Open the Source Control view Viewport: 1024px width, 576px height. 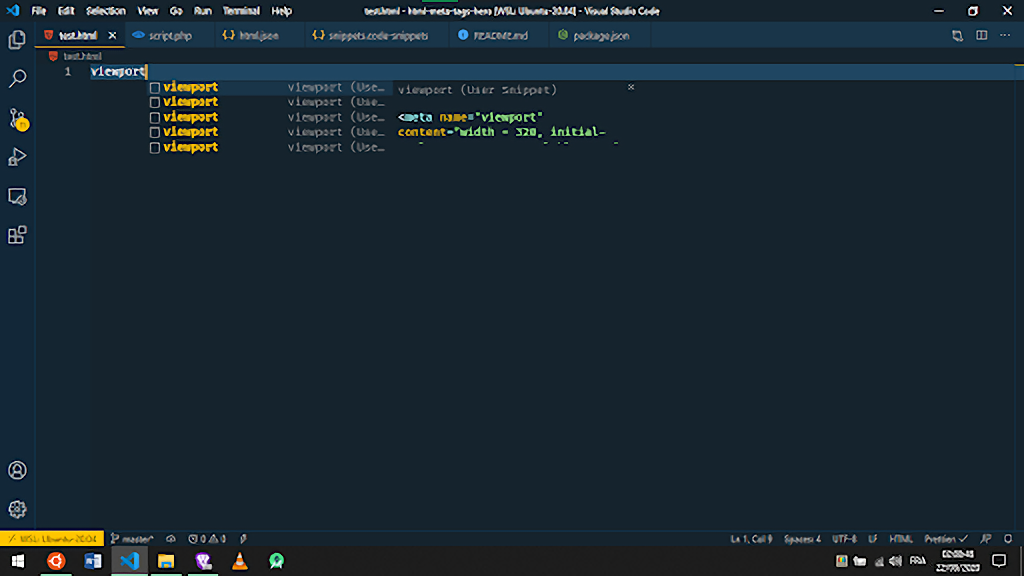click(x=18, y=118)
